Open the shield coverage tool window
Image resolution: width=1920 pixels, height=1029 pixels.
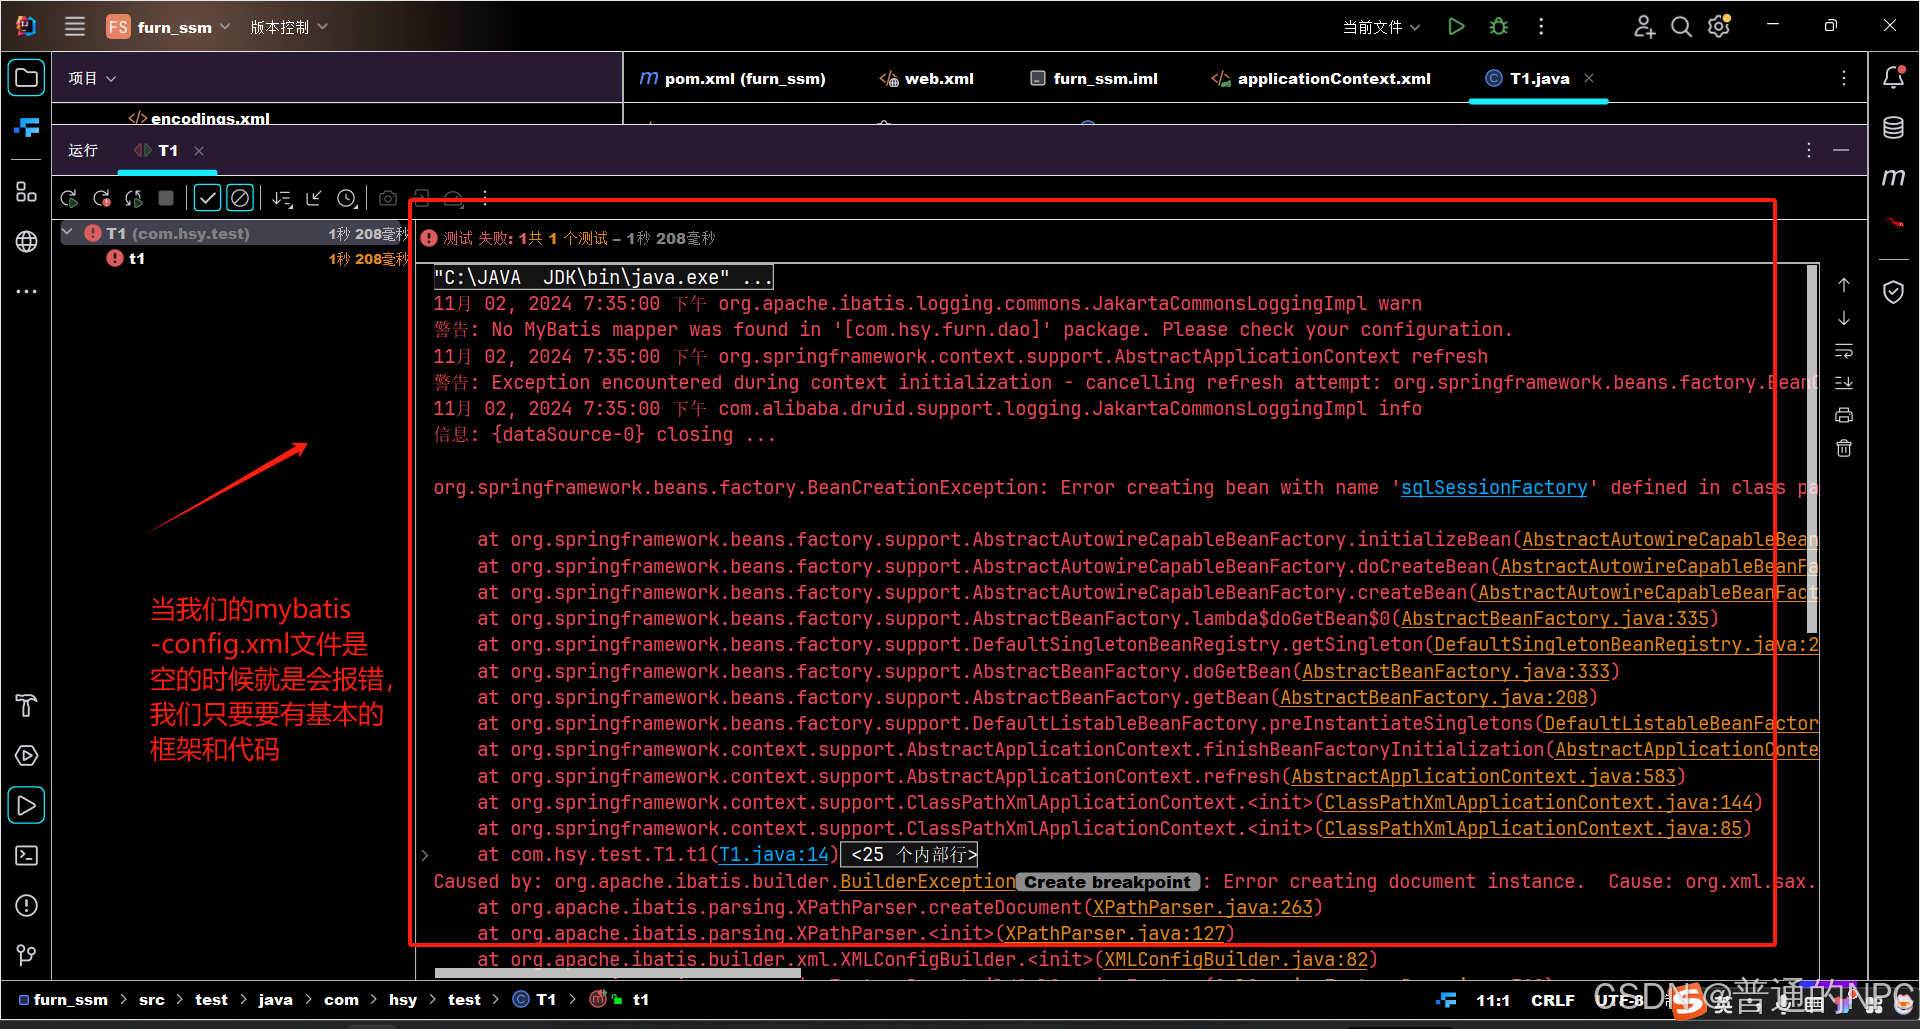pos(1893,292)
